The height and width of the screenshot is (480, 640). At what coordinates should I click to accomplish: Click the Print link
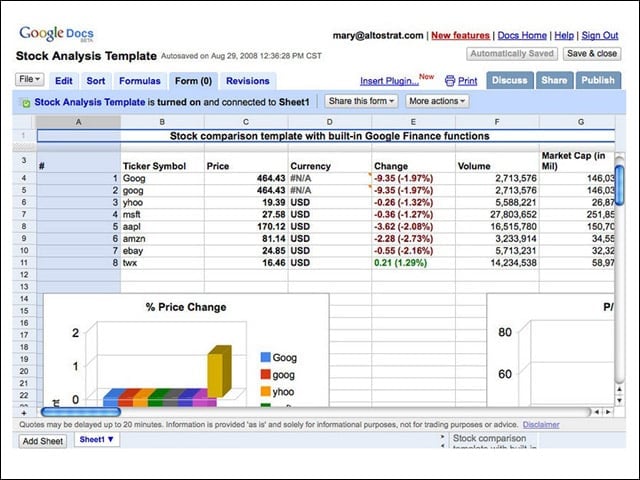point(467,81)
